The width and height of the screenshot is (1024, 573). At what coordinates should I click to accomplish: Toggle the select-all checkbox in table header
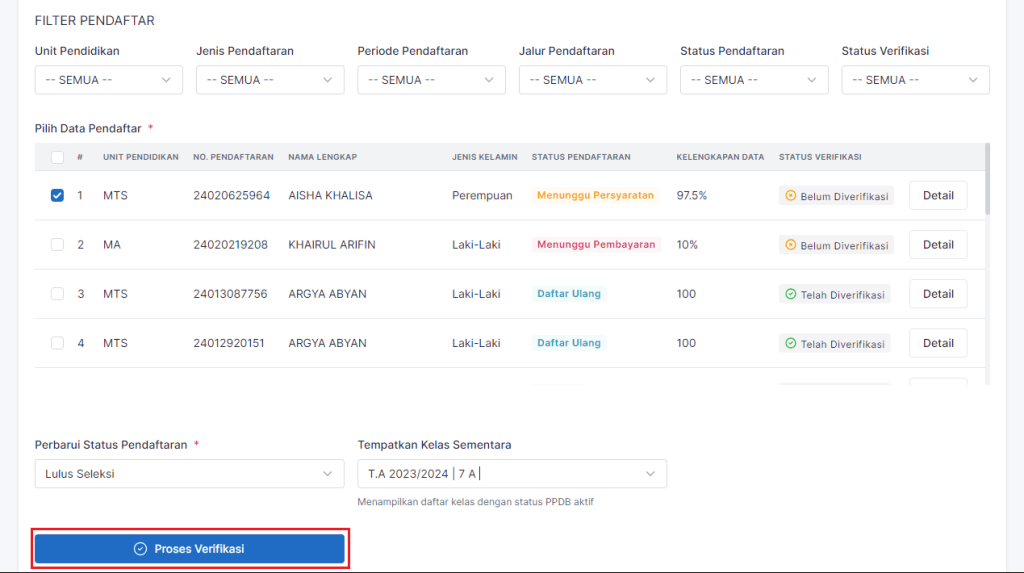point(57,157)
